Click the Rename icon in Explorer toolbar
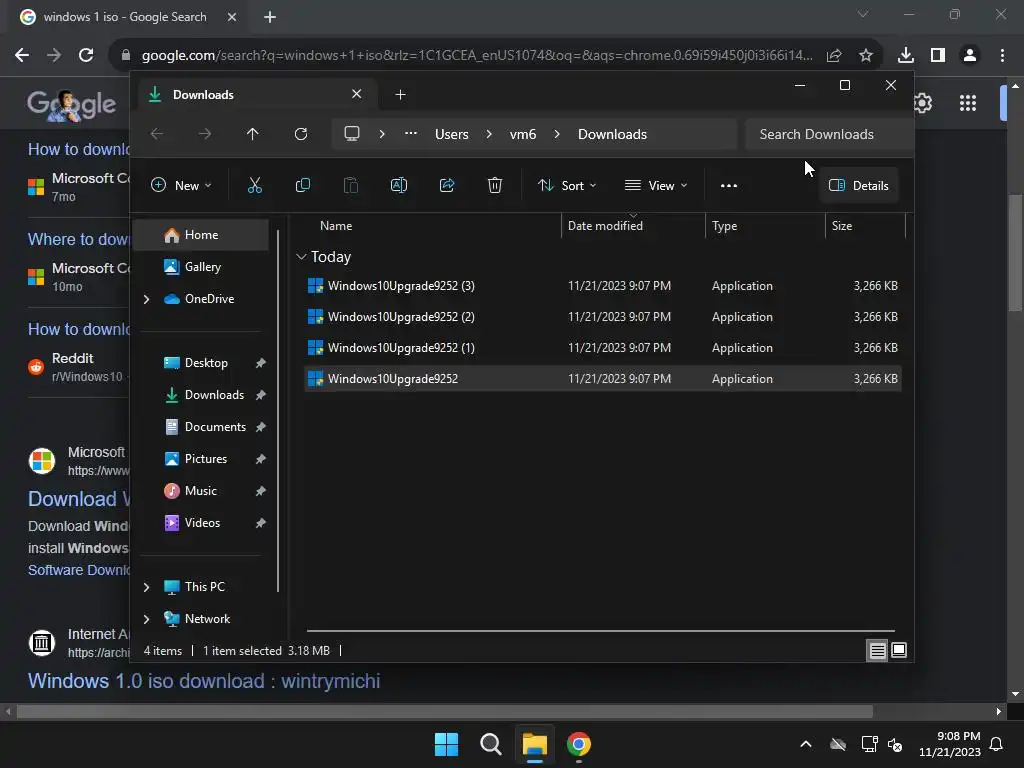This screenshot has height=768, width=1024. click(x=398, y=185)
